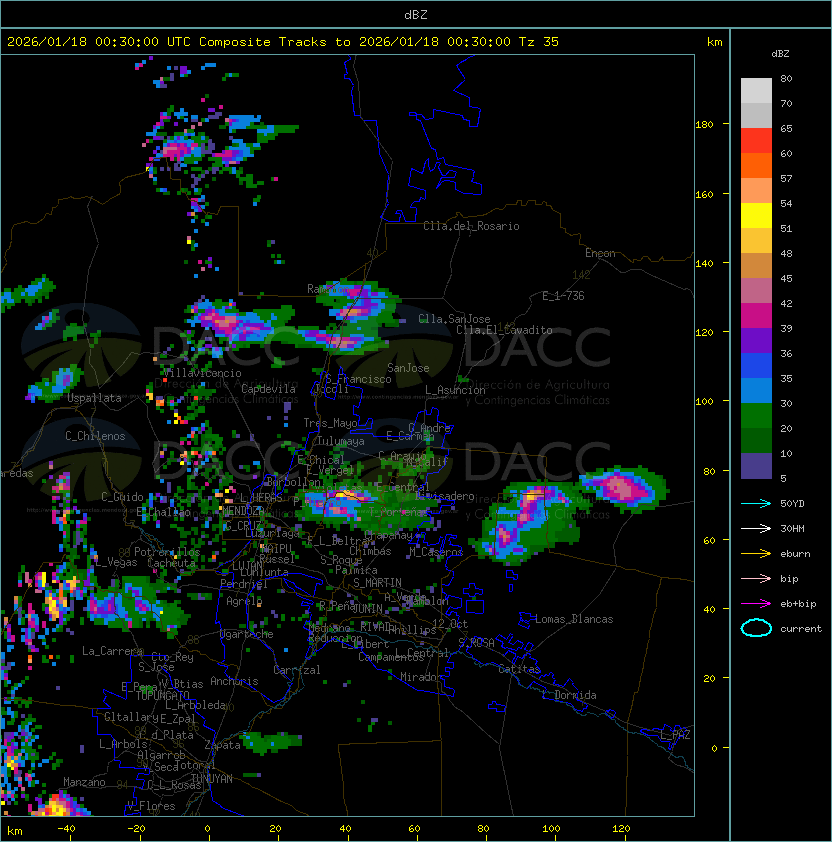Pick the light gray top swatch in legend
The image size is (832, 842).
point(756,91)
